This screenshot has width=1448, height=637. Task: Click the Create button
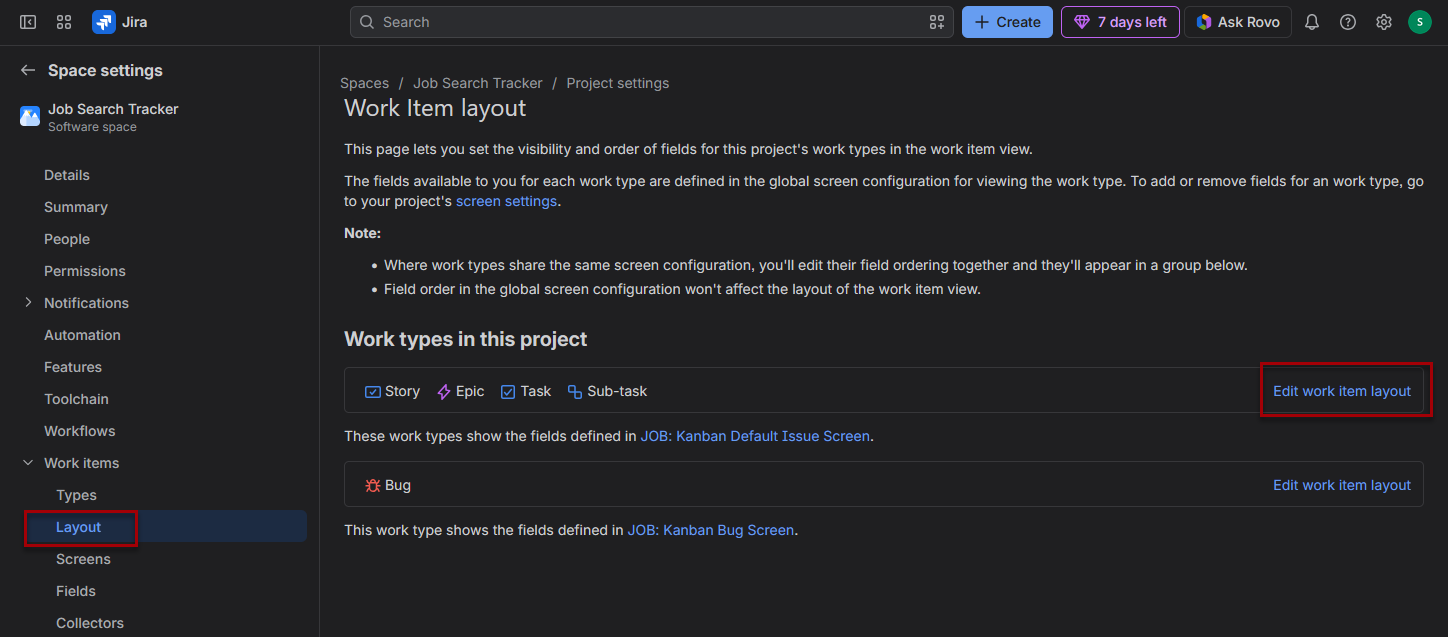pyautogui.click(x=1007, y=22)
